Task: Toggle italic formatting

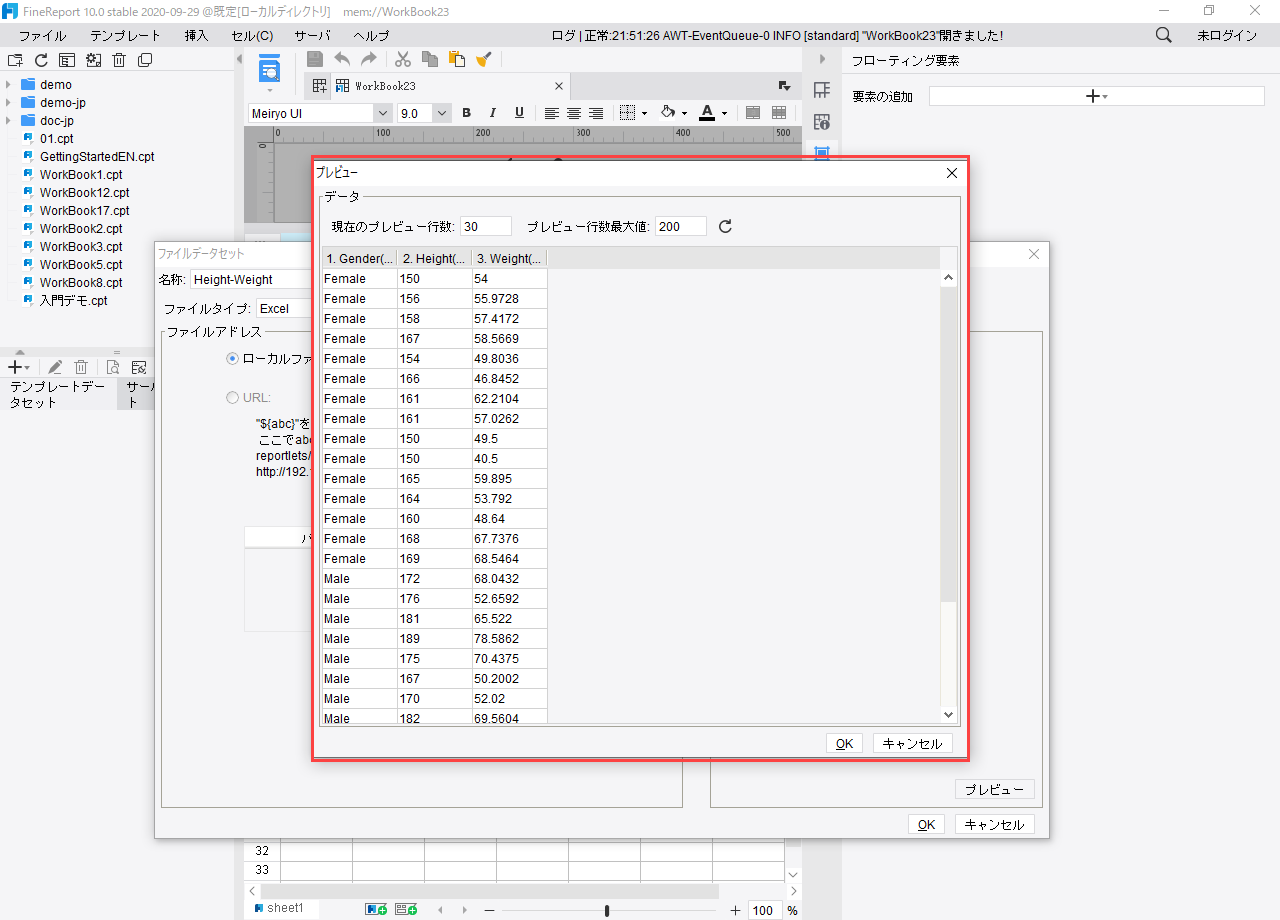Action: pyautogui.click(x=492, y=113)
